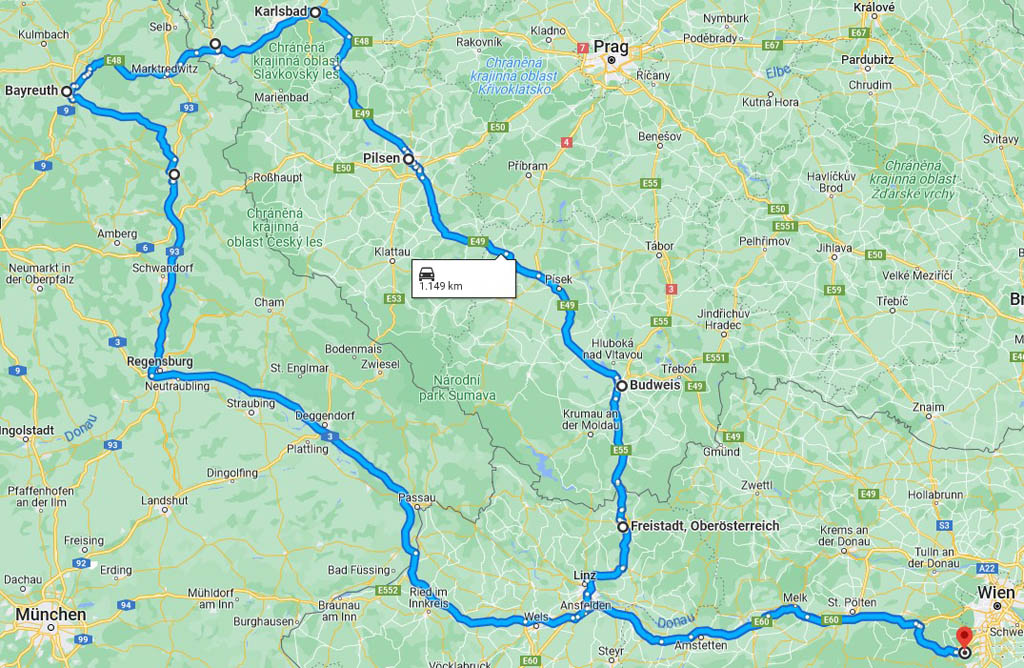Image resolution: width=1024 pixels, height=668 pixels.
Task: Select the Regensburg place label
Action: coord(160,361)
